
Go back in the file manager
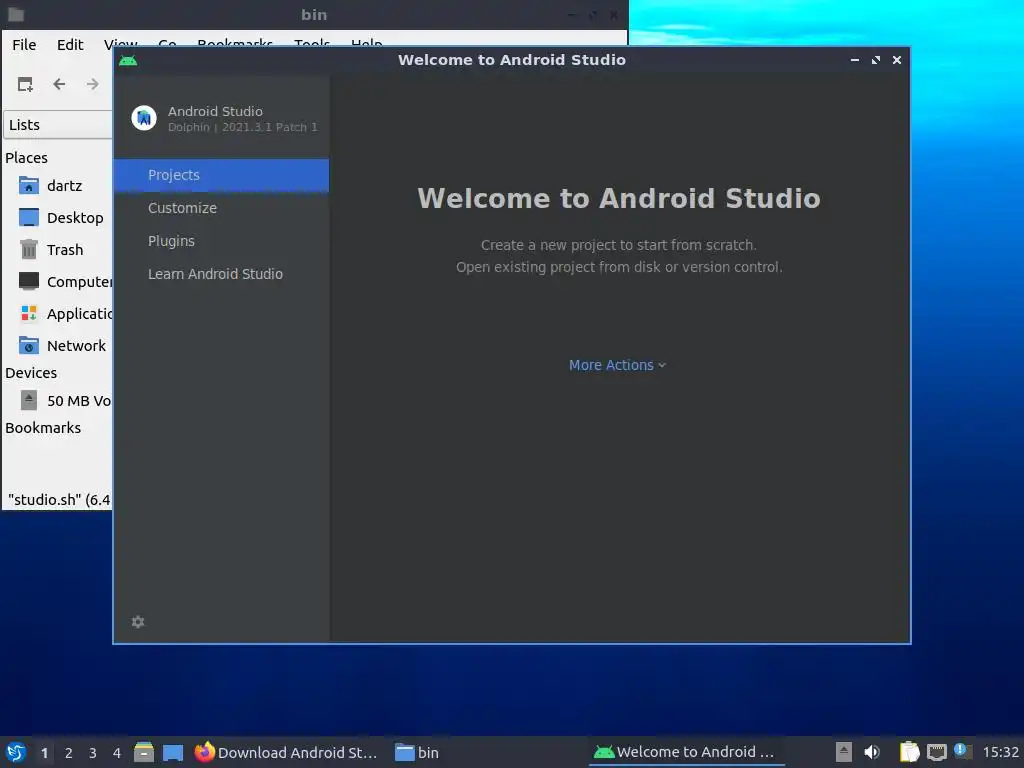click(x=59, y=84)
